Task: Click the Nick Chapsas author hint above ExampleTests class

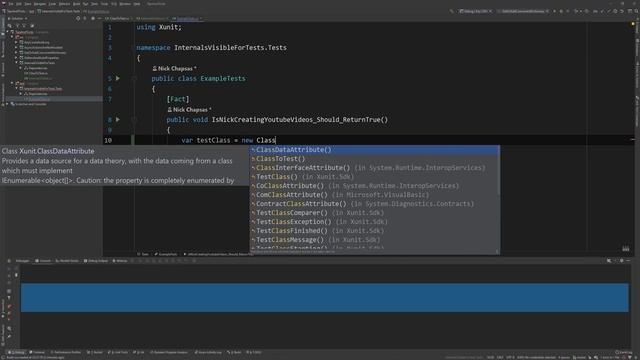Action: click(x=174, y=69)
